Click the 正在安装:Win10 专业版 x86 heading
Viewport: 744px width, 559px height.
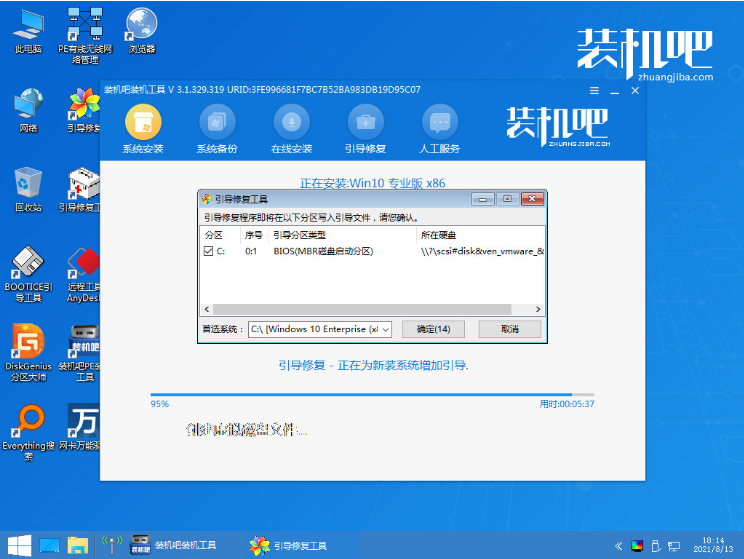click(x=372, y=183)
